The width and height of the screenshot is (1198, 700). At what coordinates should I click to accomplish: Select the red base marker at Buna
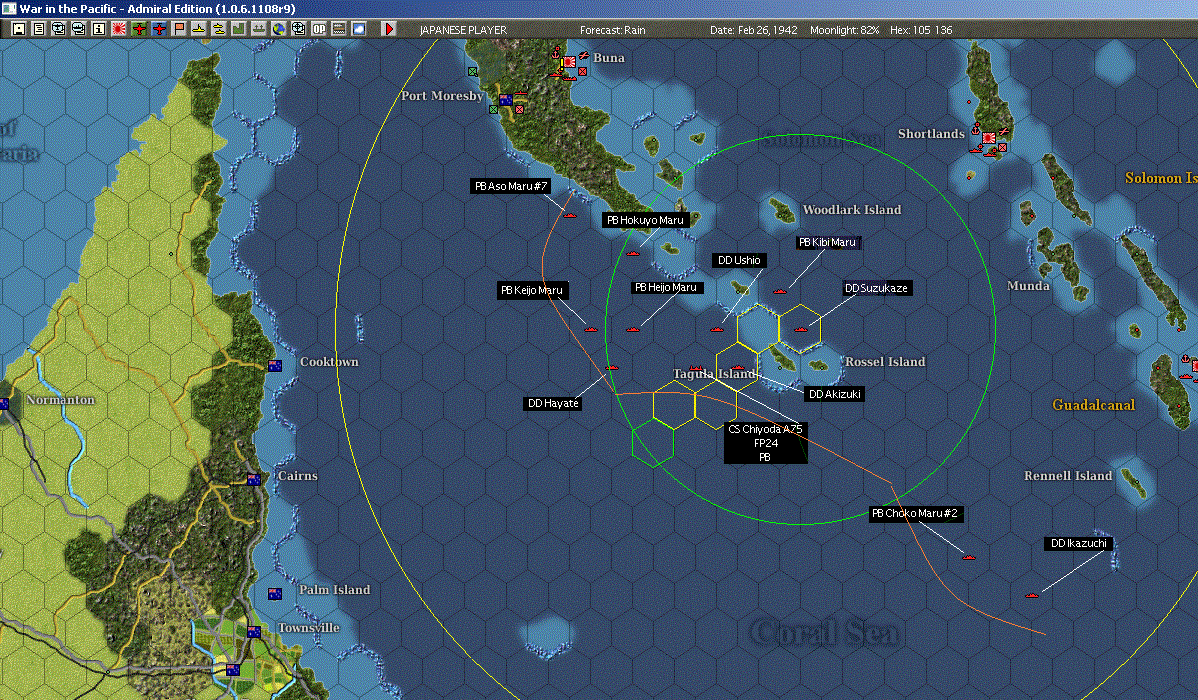click(569, 62)
